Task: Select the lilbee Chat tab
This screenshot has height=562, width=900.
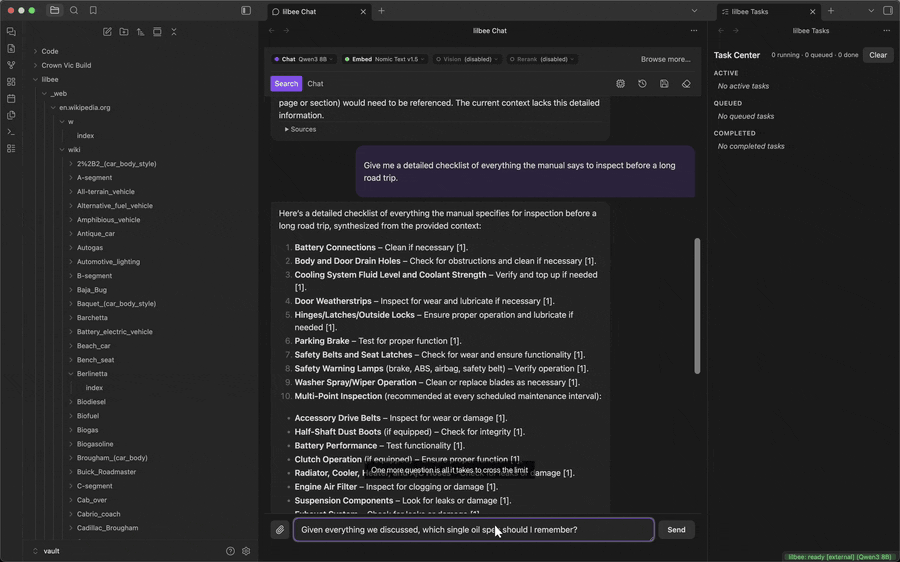Action: click(320, 11)
